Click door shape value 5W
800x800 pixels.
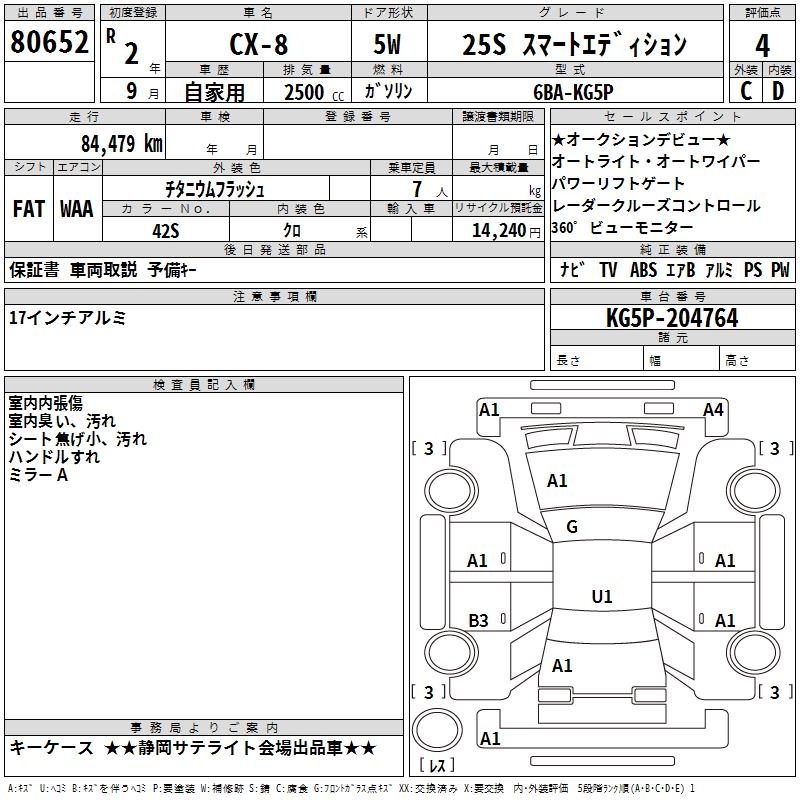click(x=387, y=44)
